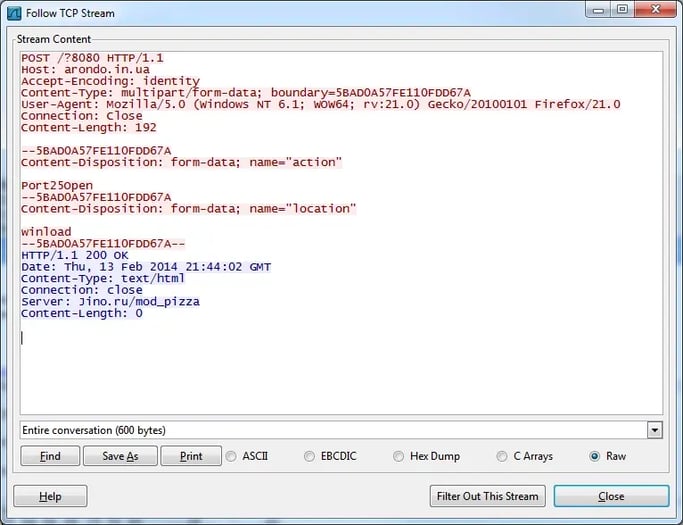Switch to EBCDIC encoding view
The image size is (683, 525).
(x=310, y=456)
